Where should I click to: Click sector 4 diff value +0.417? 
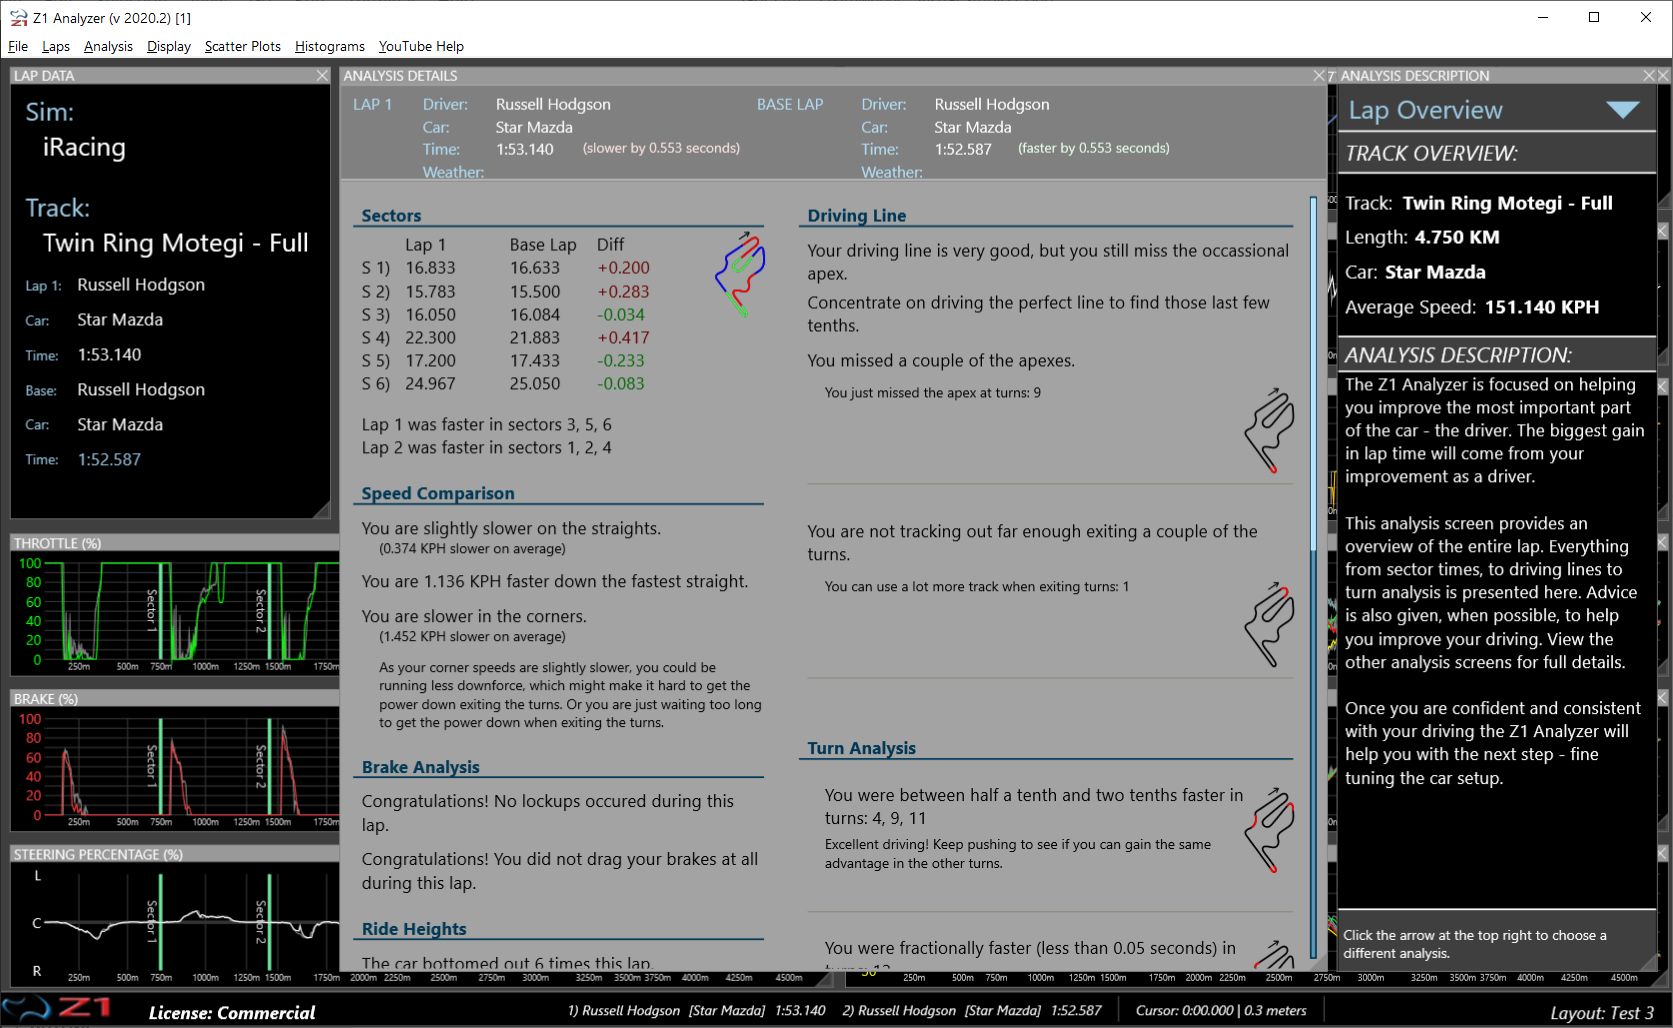click(x=623, y=338)
